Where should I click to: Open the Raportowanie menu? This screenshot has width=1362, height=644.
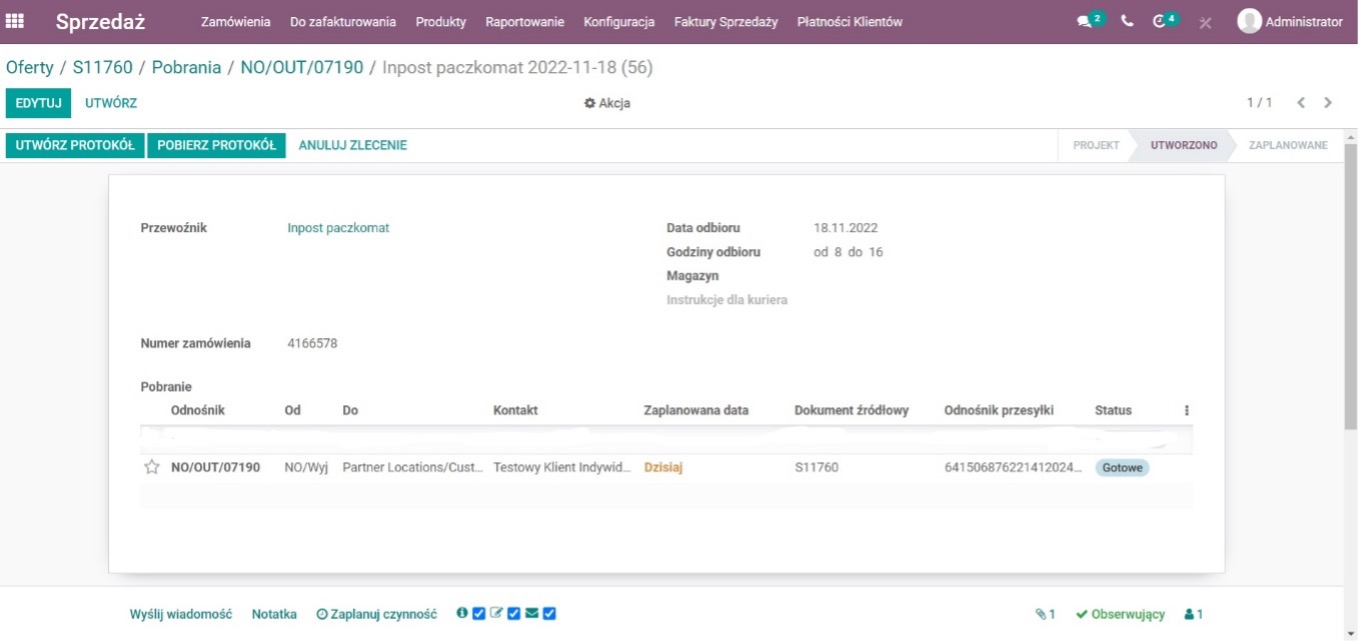tap(525, 21)
